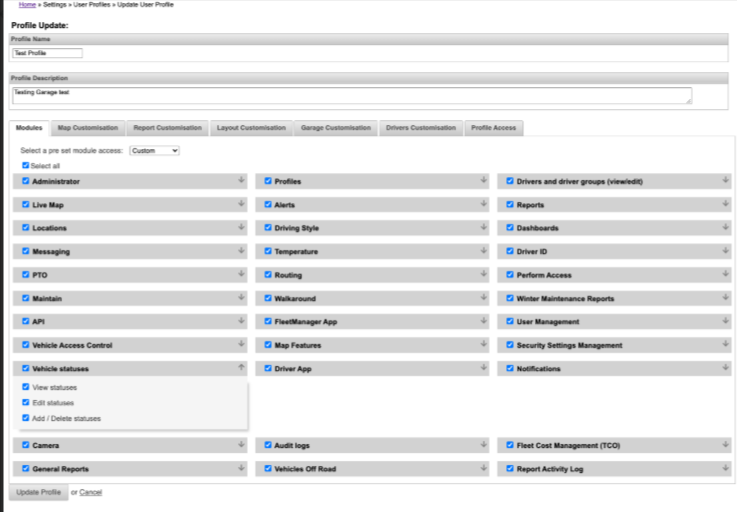Image resolution: width=737 pixels, height=512 pixels.
Task: Uncheck the User Management checkbox
Action: [510, 321]
